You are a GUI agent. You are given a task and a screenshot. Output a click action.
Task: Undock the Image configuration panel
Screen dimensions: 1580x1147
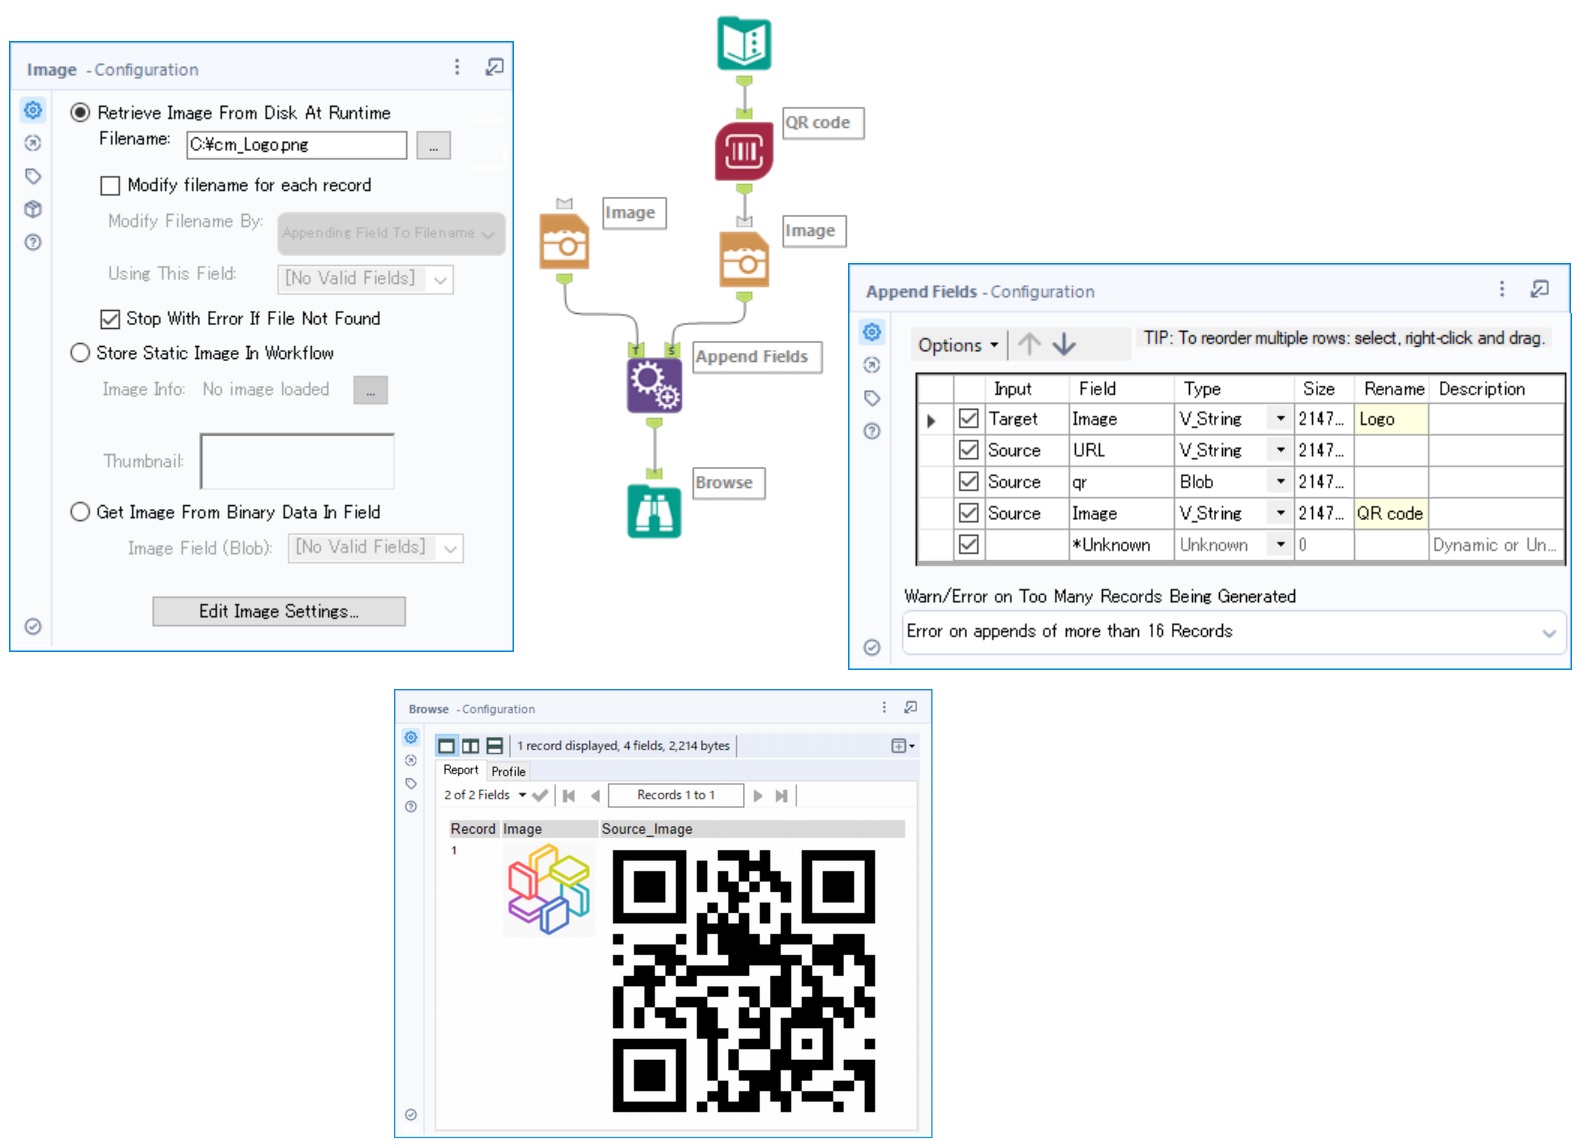[x=494, y=67]
